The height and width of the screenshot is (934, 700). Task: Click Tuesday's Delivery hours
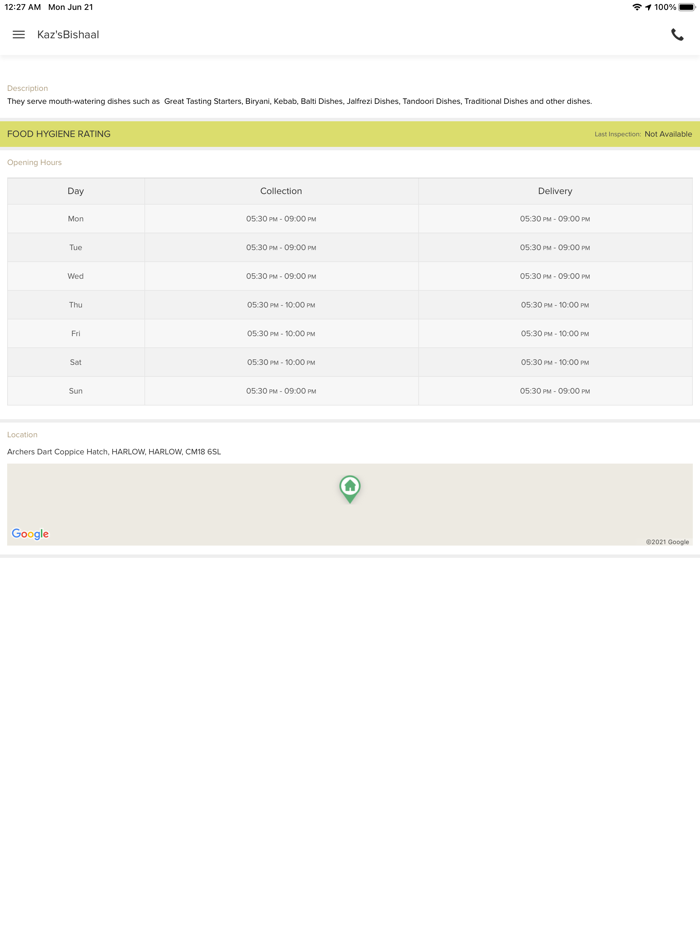coord(555,247)
